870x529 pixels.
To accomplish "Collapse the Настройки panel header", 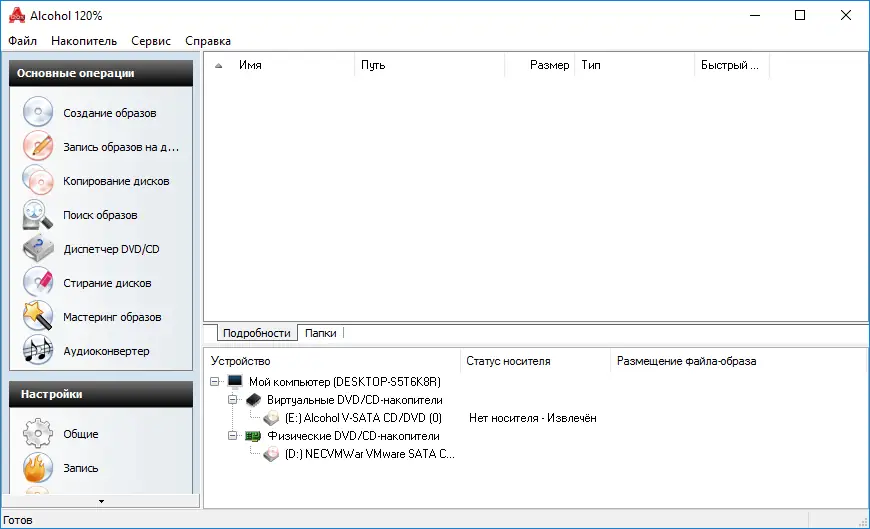I will (x=101, y=394).
